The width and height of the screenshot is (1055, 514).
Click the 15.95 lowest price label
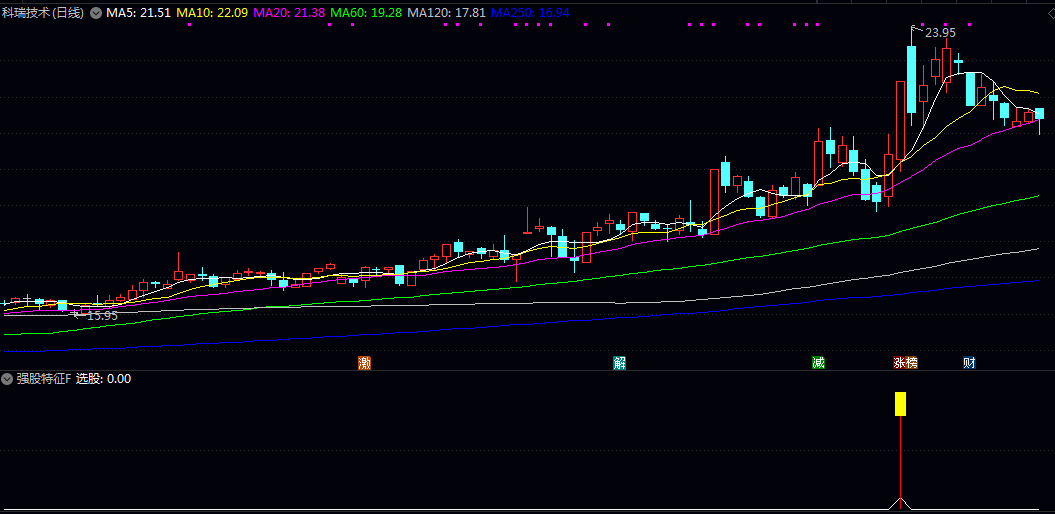pyautogui.click(x=102, y=316)
